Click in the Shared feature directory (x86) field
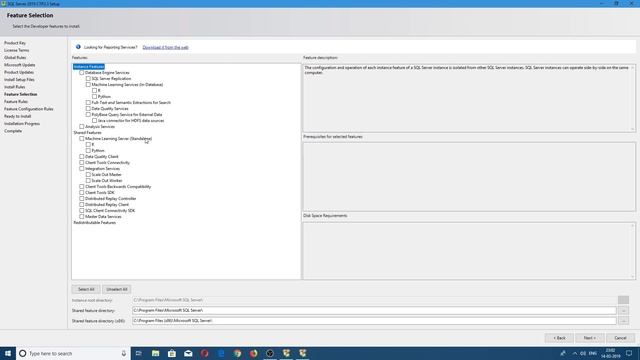The width and height of the screenshot is (640, 360). 374,321
